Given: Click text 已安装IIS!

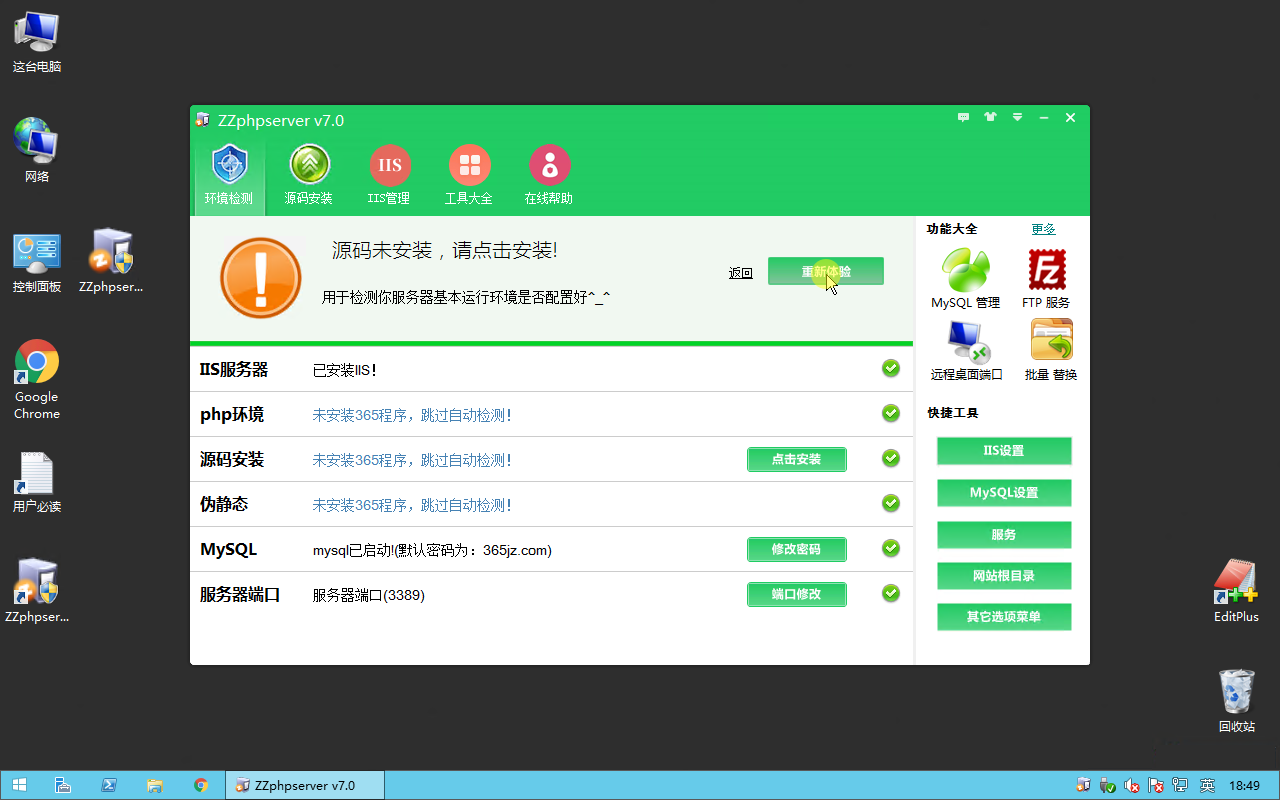Looking at the screenshot, I should pyautogui.click(x=345, y=370).
